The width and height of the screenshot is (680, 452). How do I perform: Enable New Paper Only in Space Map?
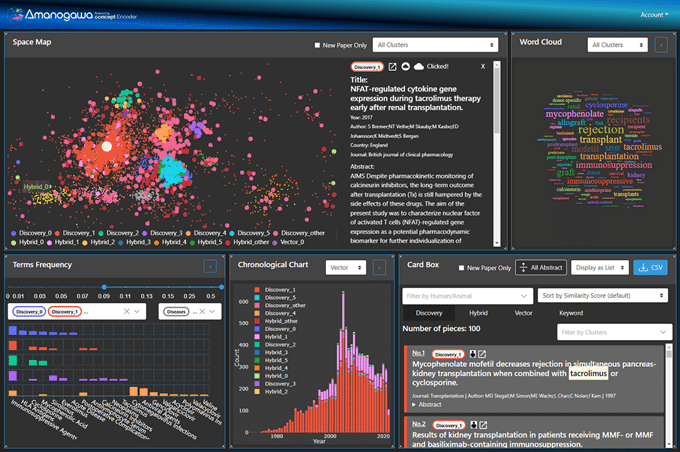pyautogui.click(x=317, y=45)
